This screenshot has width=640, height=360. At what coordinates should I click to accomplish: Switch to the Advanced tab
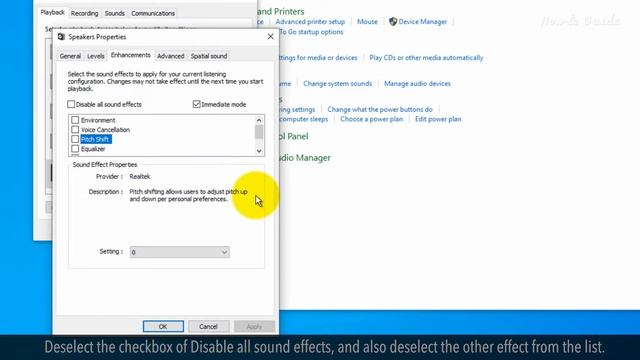[x=171, y=56]
